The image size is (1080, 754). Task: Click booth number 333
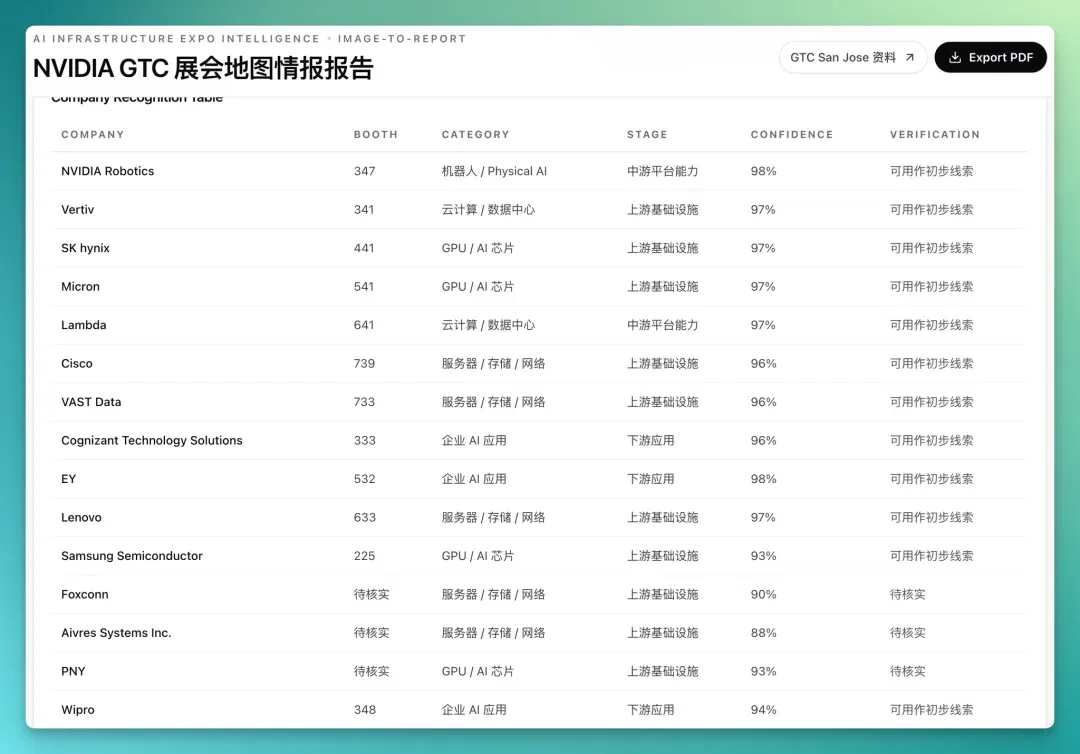tap(364, 441)
